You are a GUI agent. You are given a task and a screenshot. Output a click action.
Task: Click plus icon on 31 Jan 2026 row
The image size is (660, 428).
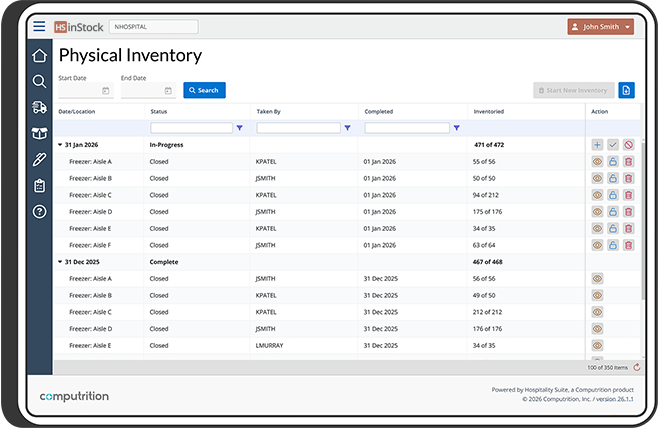tap(597, 145)
